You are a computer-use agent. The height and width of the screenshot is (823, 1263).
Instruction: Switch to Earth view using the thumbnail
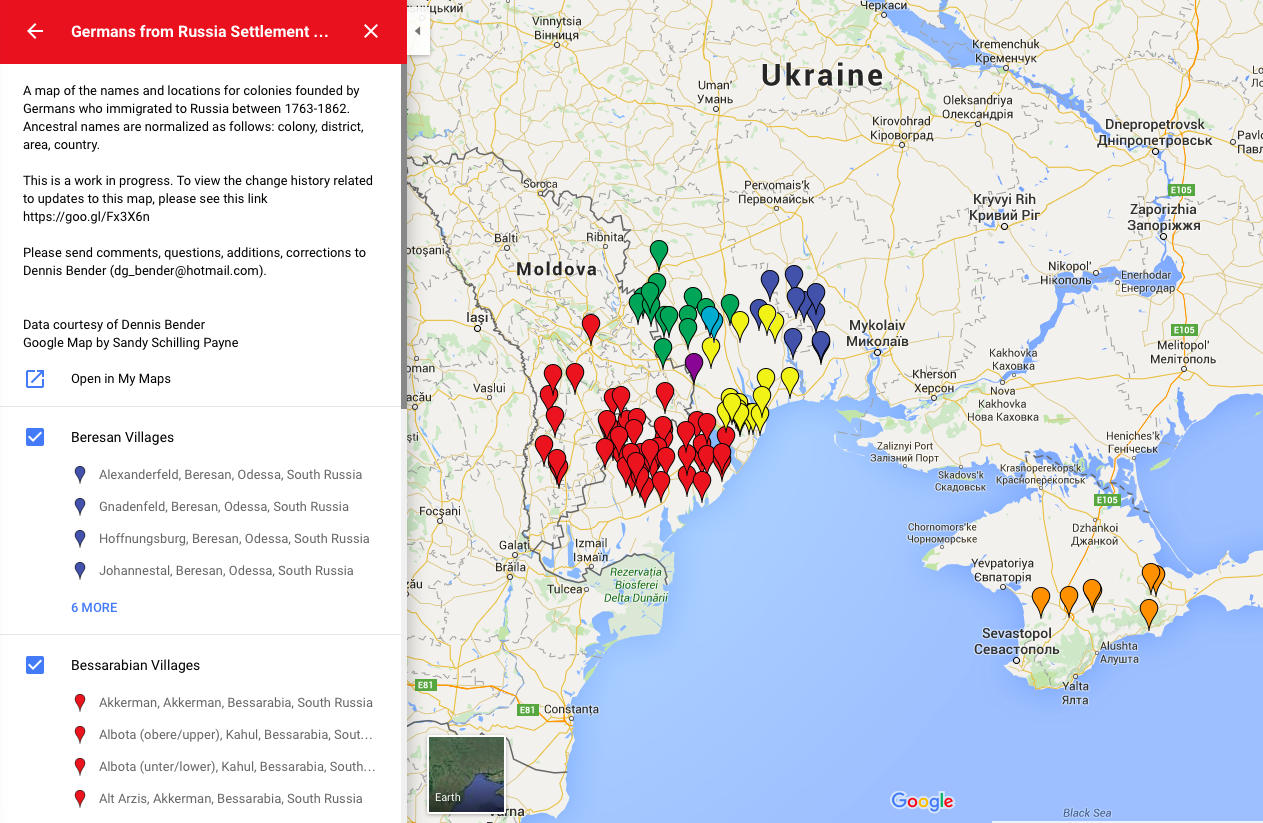466,773
